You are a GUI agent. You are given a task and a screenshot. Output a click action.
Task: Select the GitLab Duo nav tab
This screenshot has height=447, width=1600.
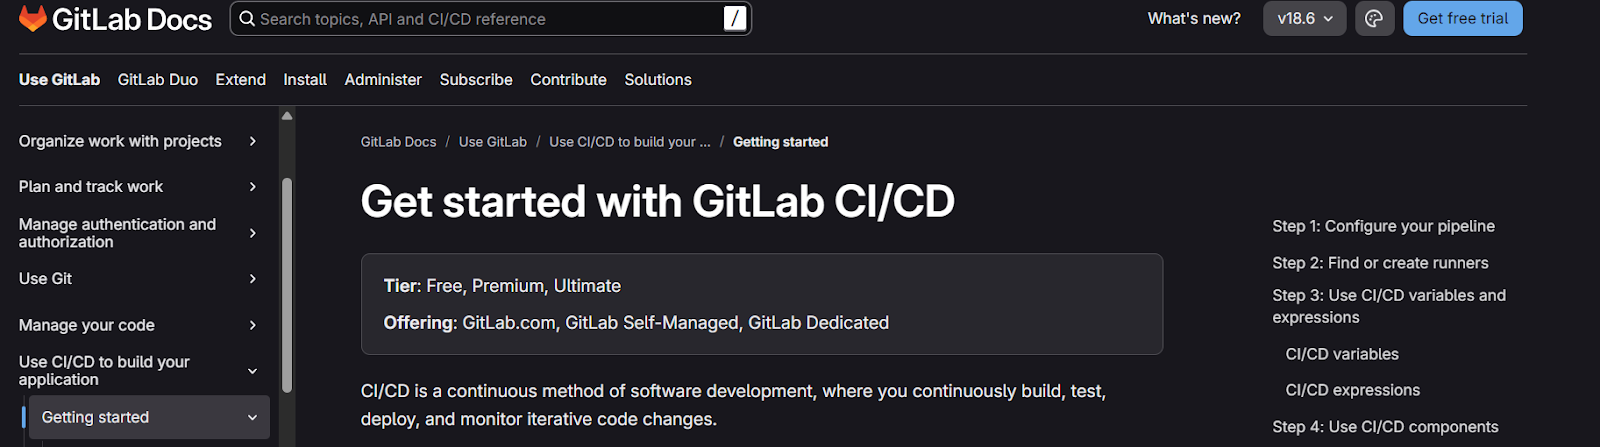pos(158,79)
